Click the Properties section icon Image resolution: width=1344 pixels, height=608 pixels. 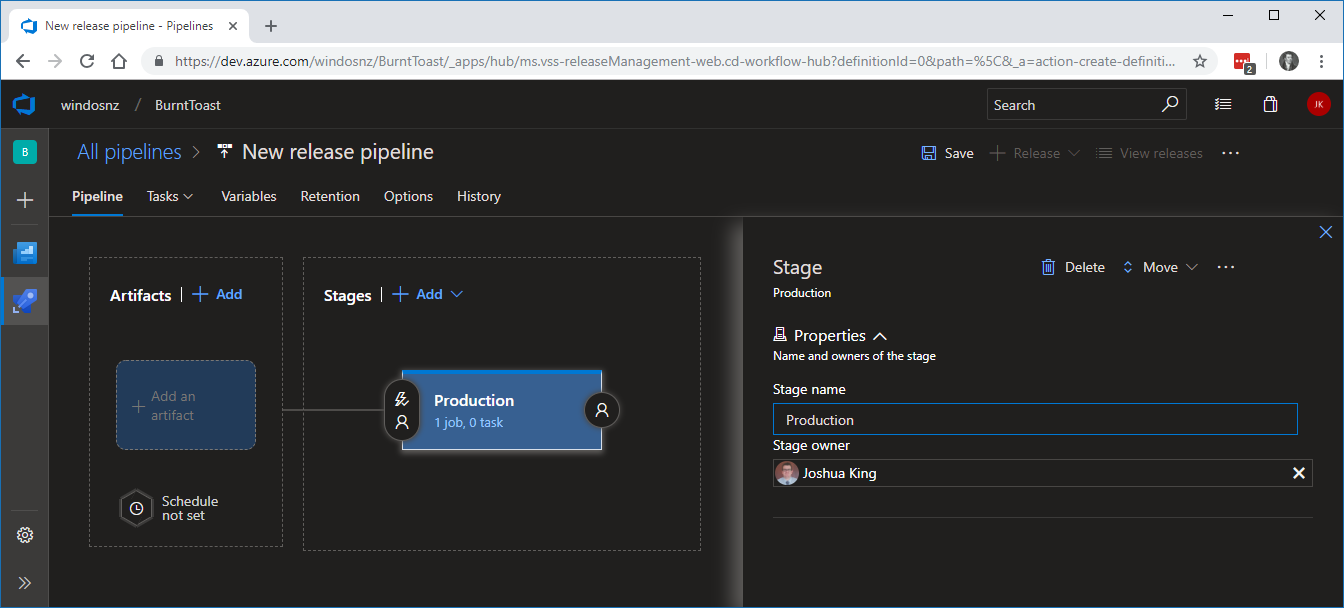click(780, 335)
